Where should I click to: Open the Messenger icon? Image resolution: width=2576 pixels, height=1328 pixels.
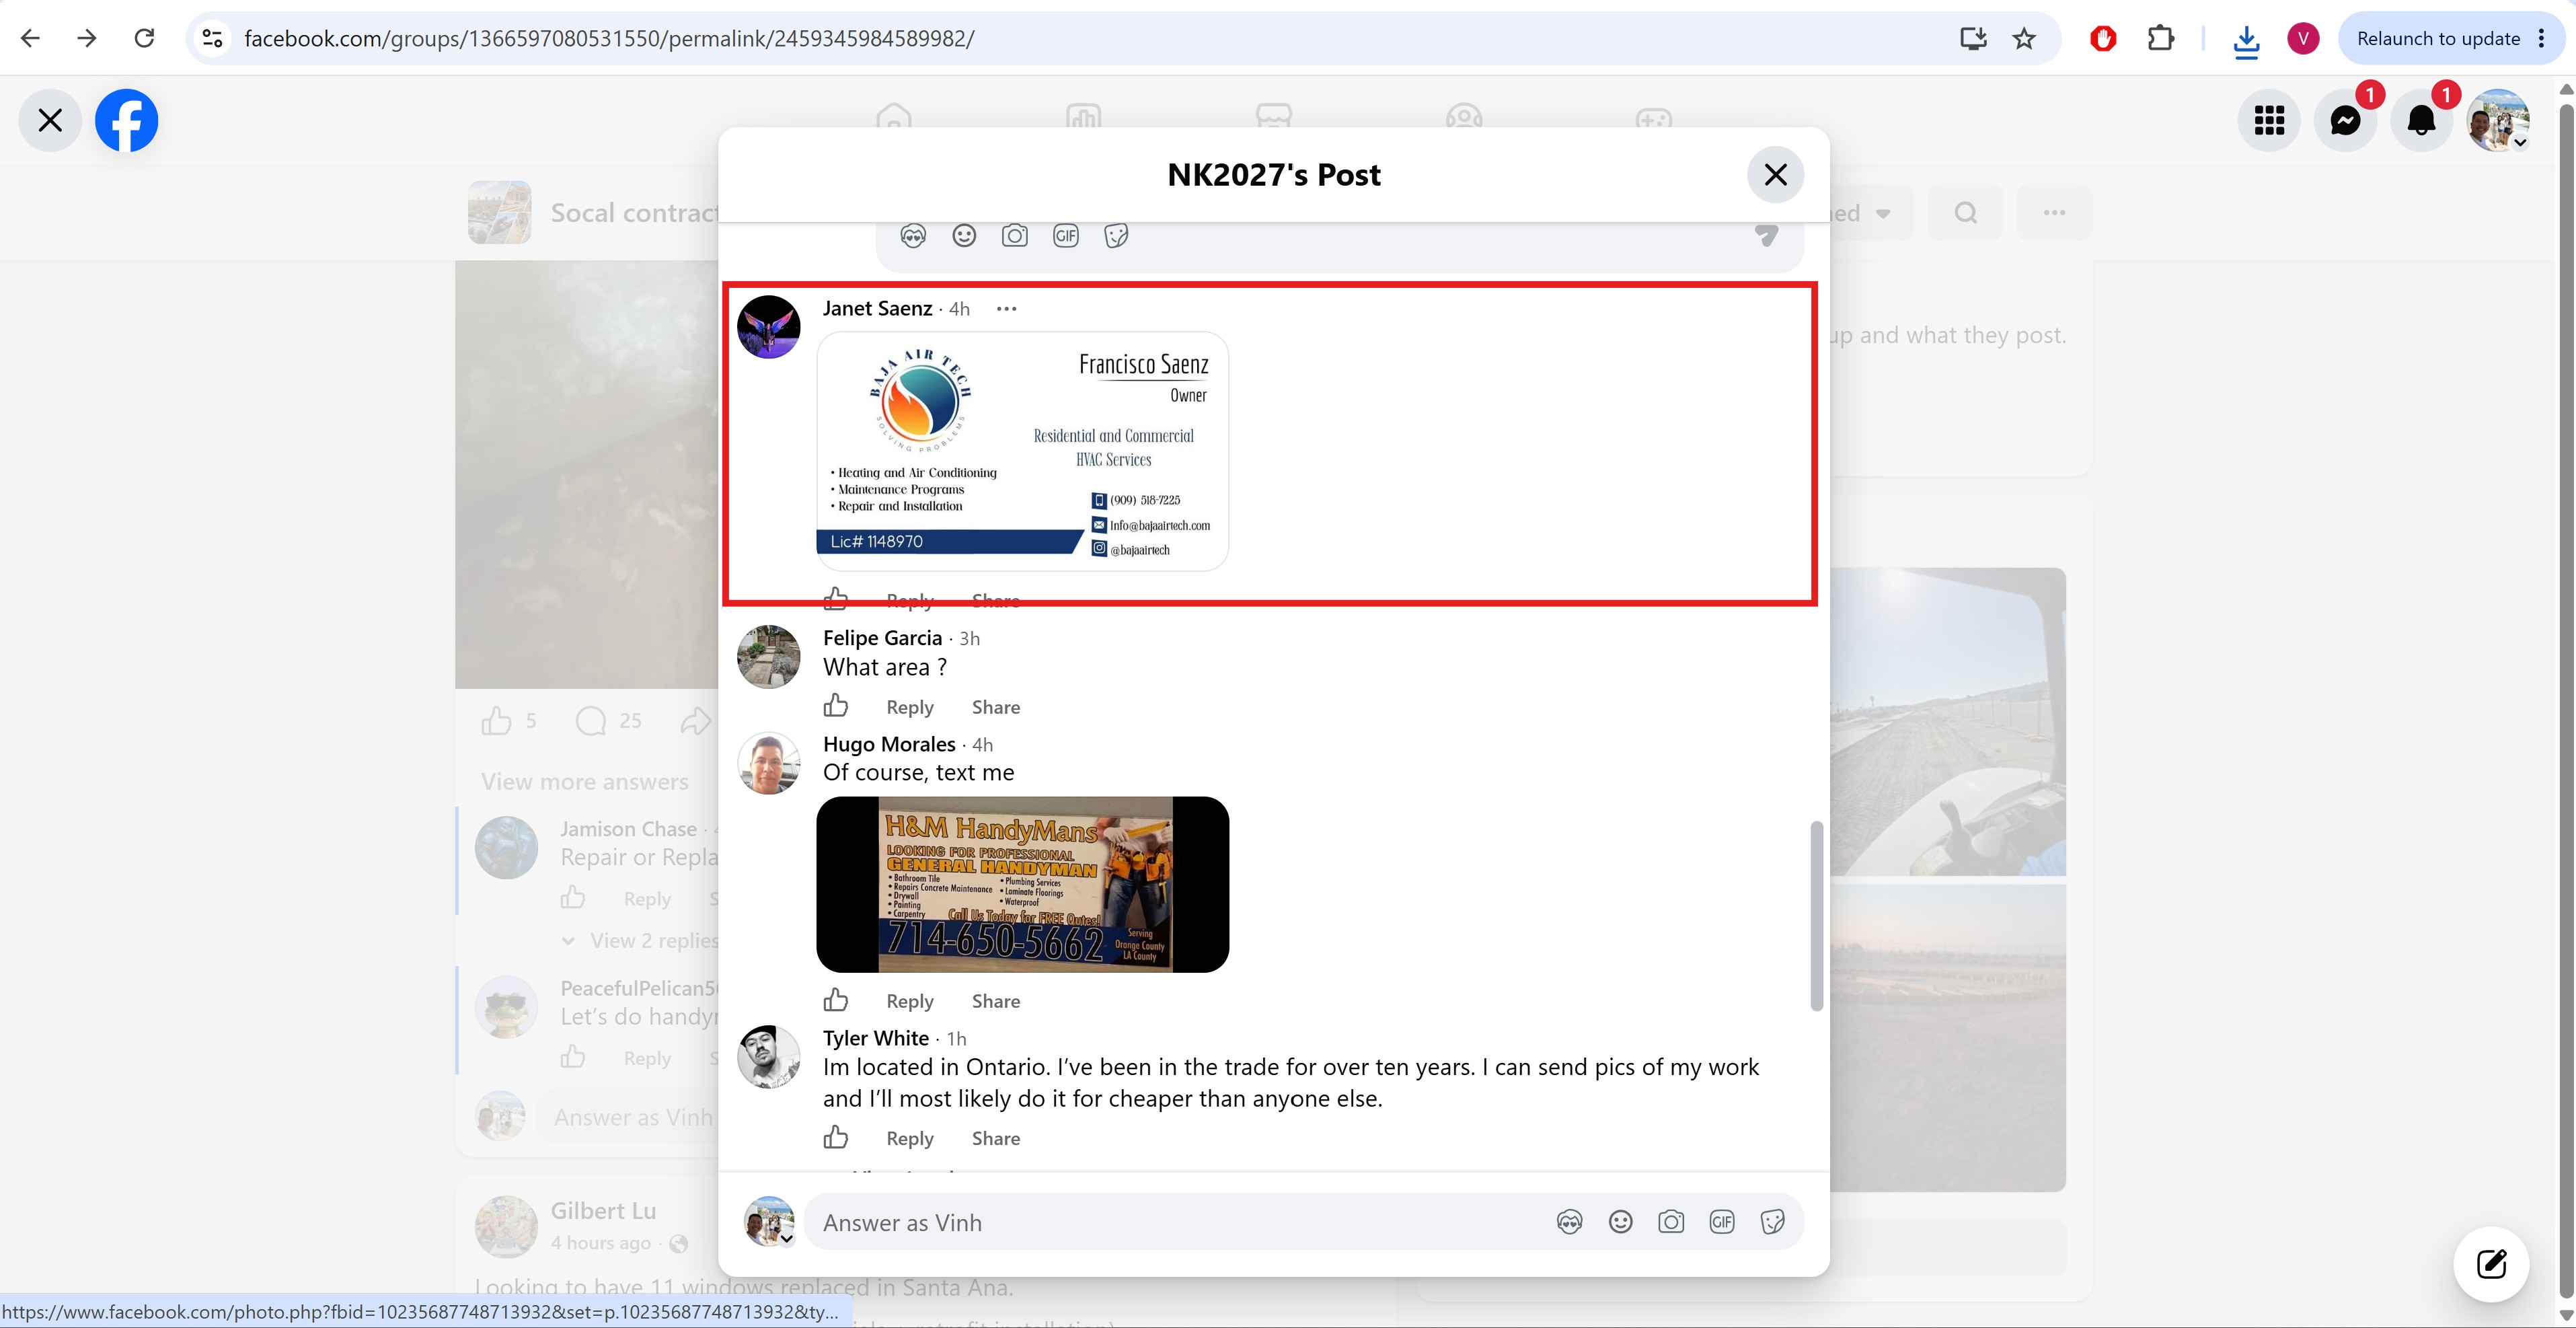(x=2345, y=120)
